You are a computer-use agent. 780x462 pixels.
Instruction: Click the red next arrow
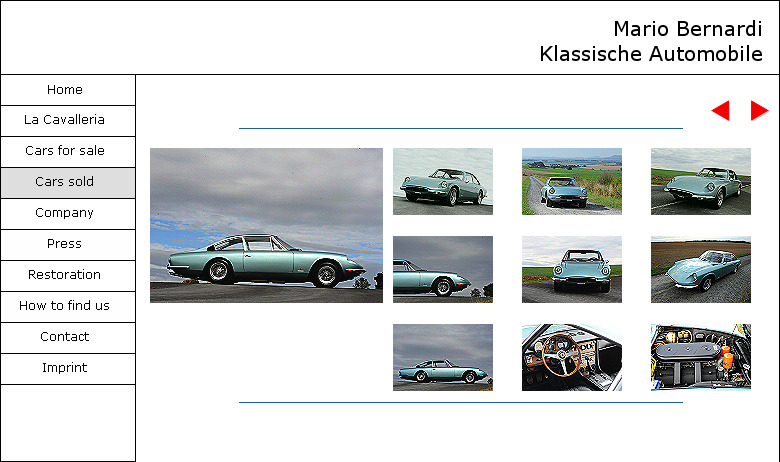coord(759,110)
